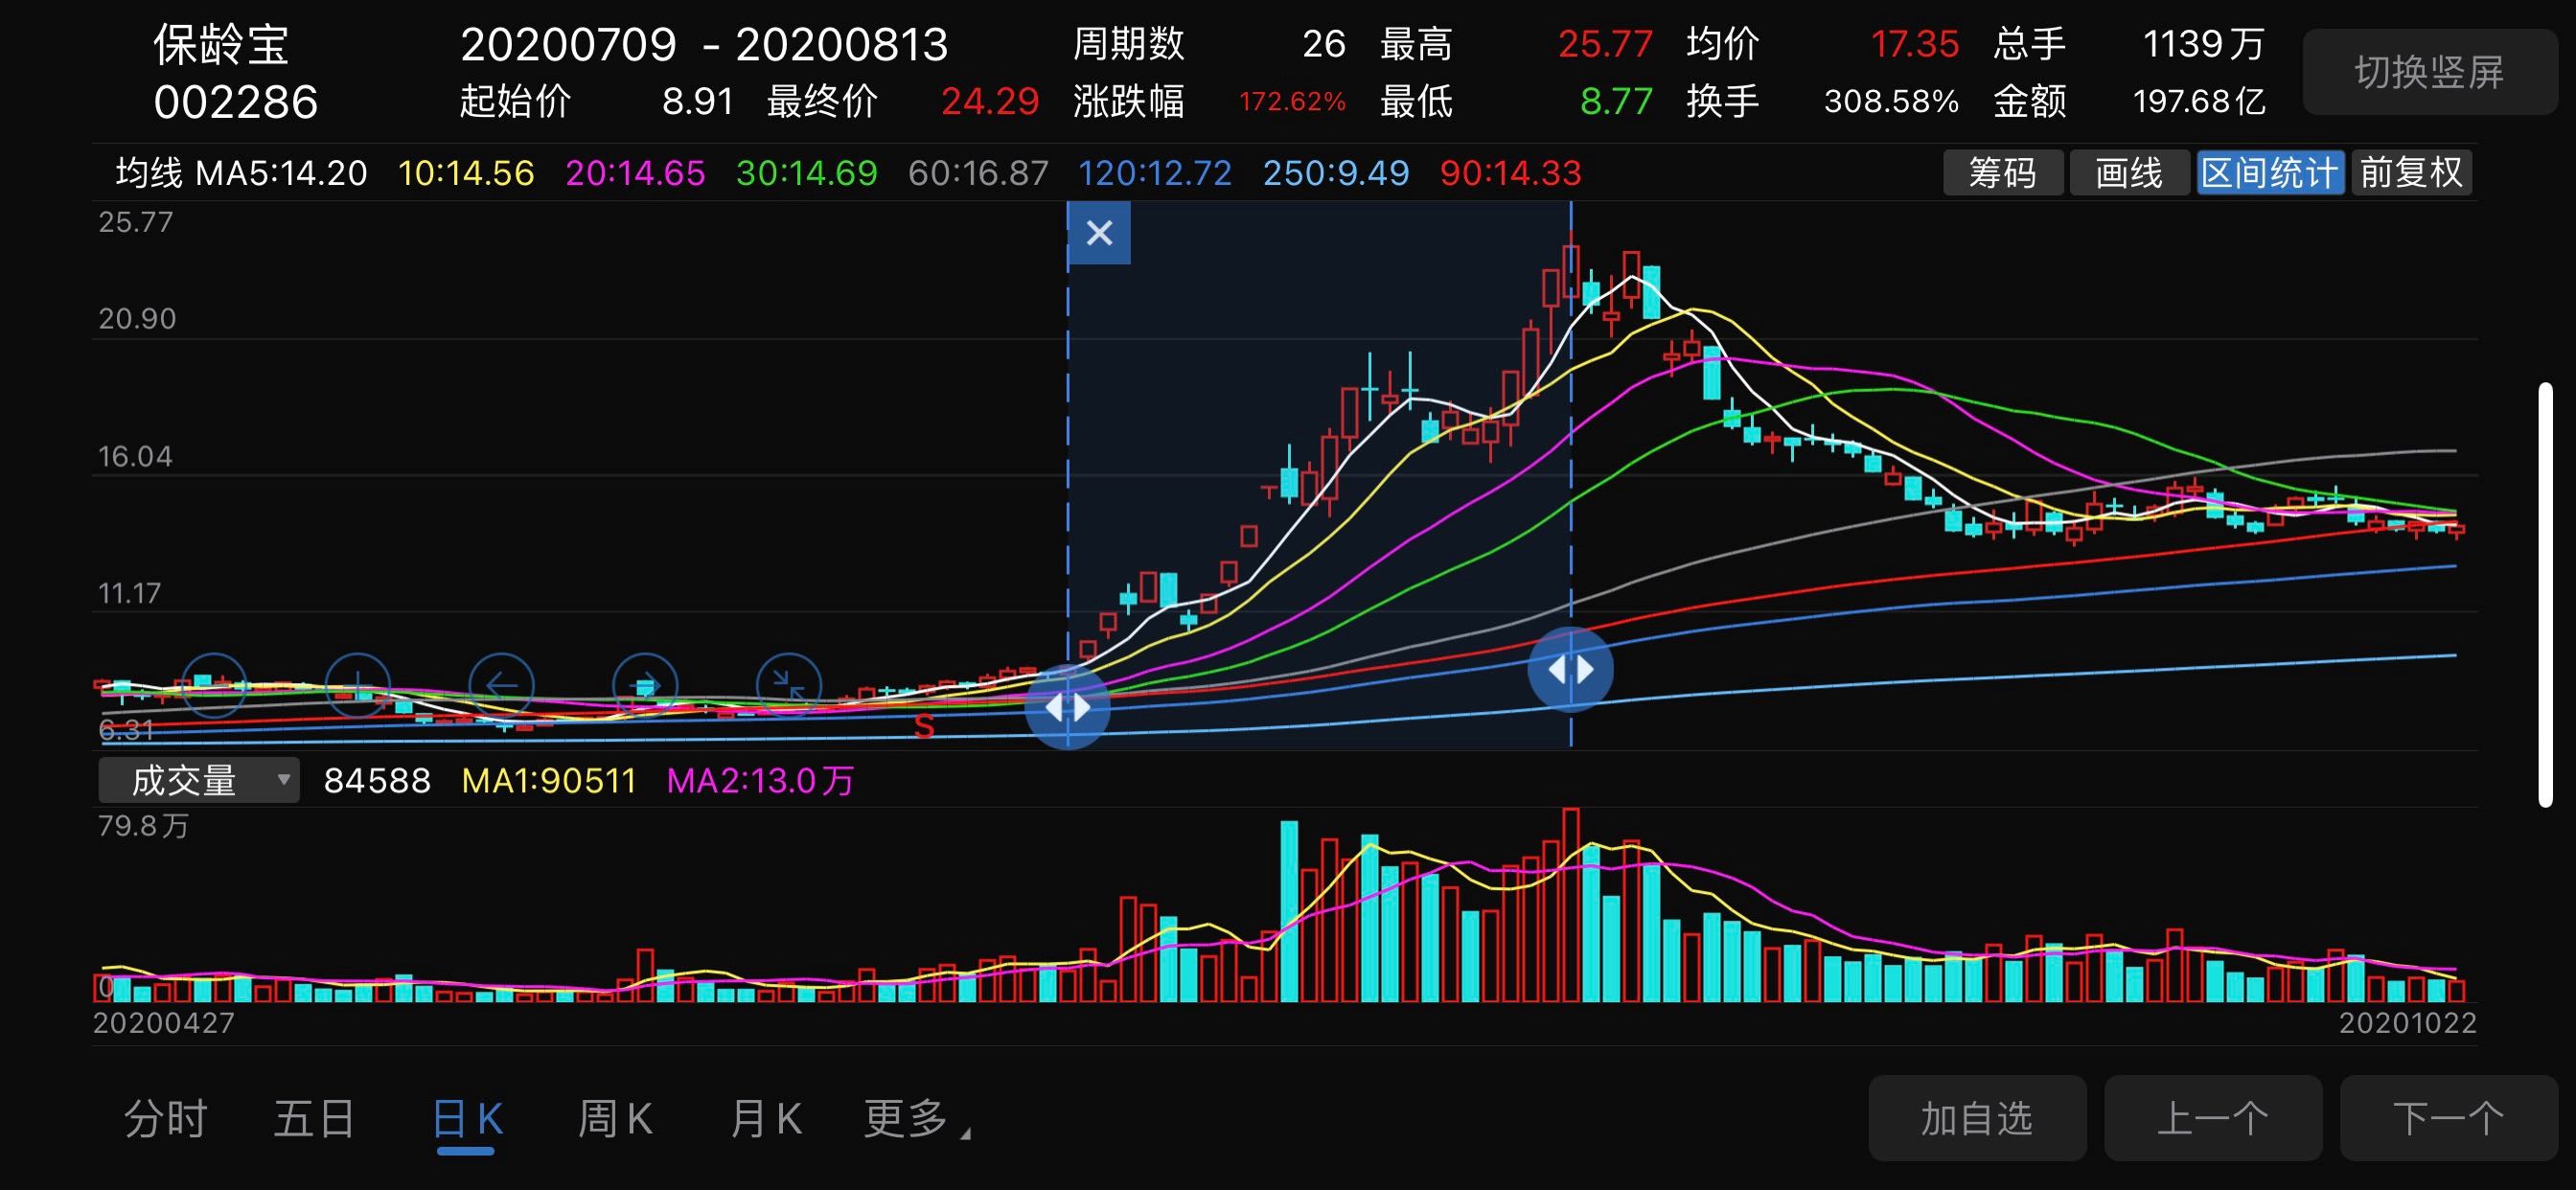Go to previous stock with 上一个
The image size is (2576, 1190).
point(2213,1118)
